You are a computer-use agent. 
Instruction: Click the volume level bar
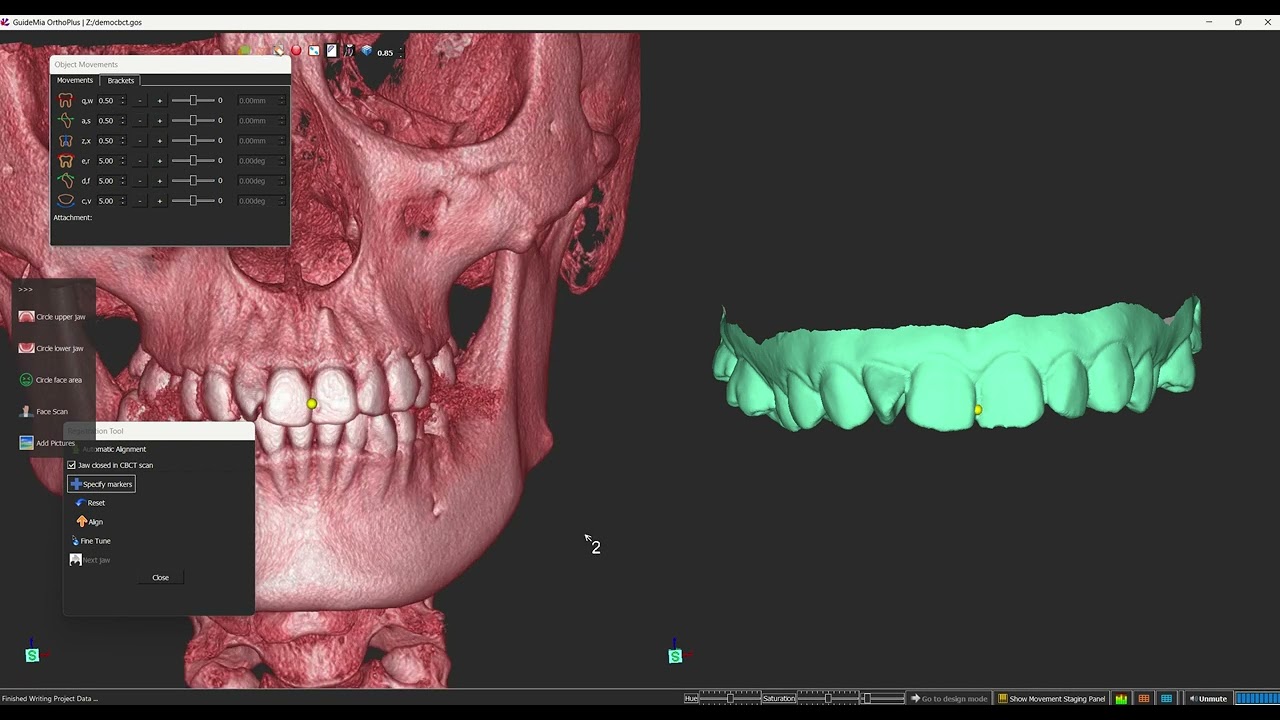point(1257,699)
